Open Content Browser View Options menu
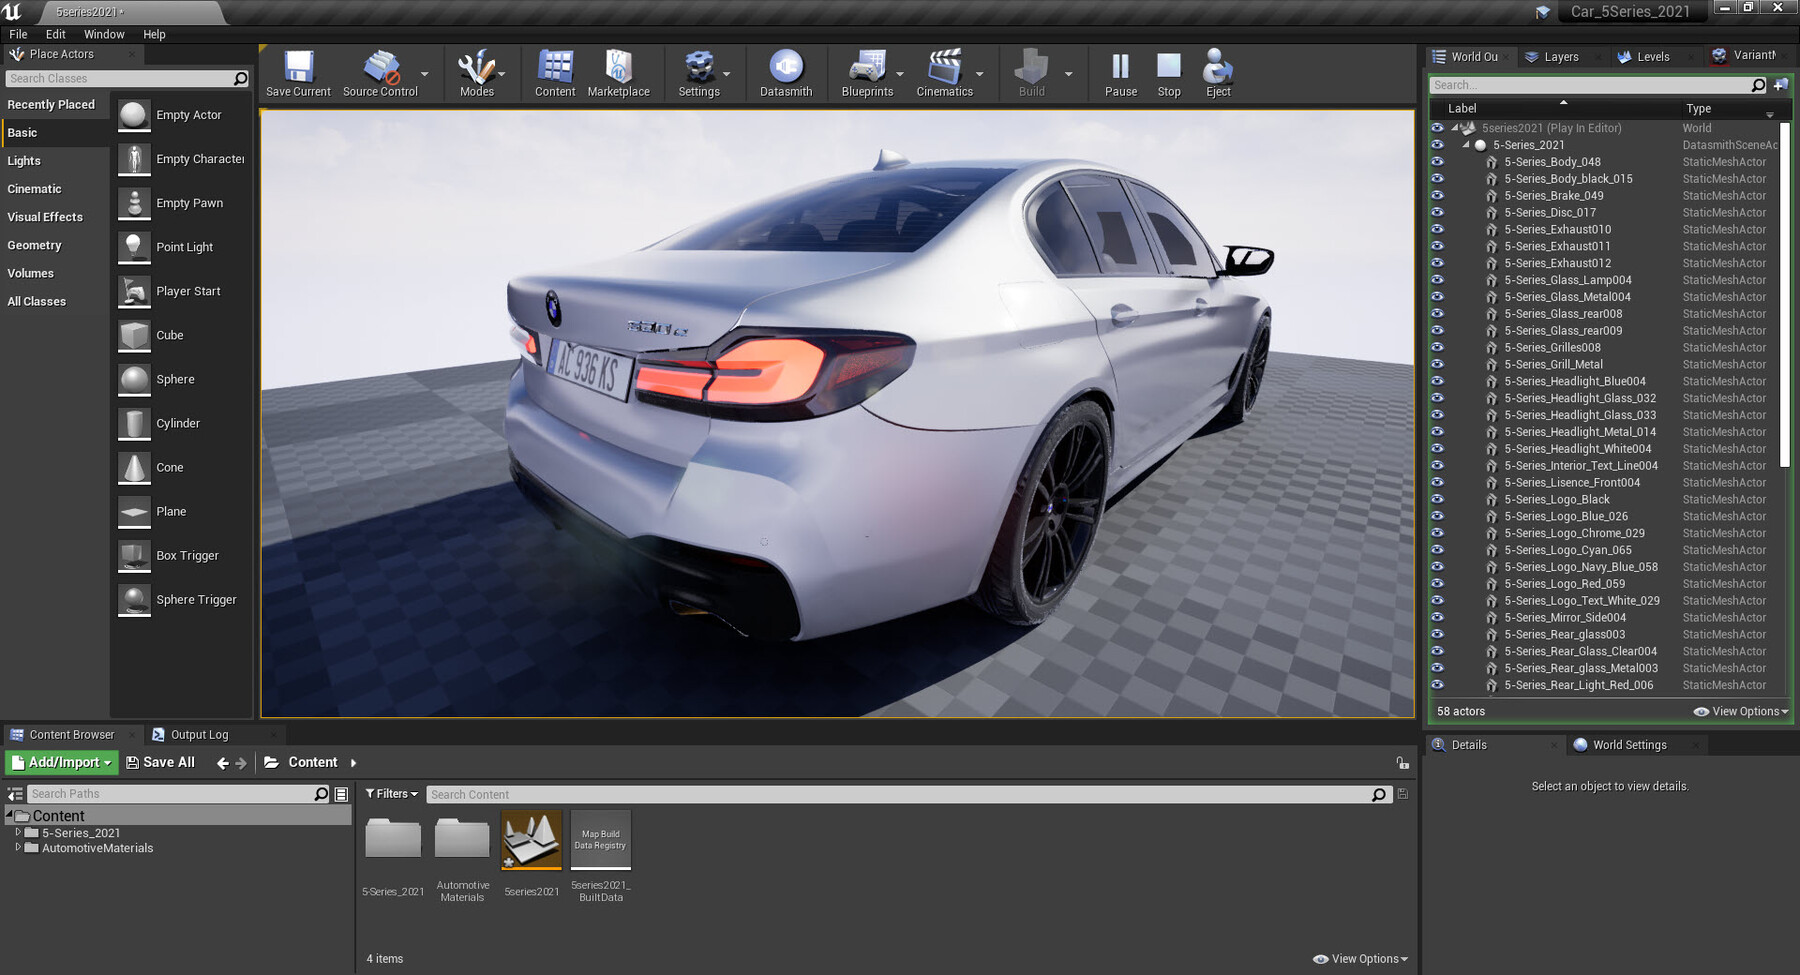 pyautogui.click(x=1360, y=959)
